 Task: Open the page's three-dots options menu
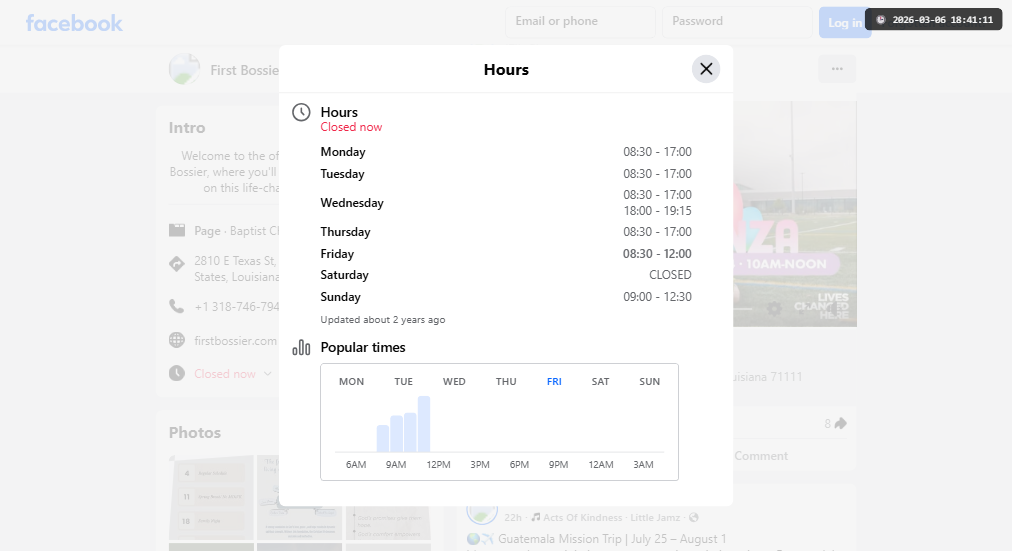pos(837,69)
